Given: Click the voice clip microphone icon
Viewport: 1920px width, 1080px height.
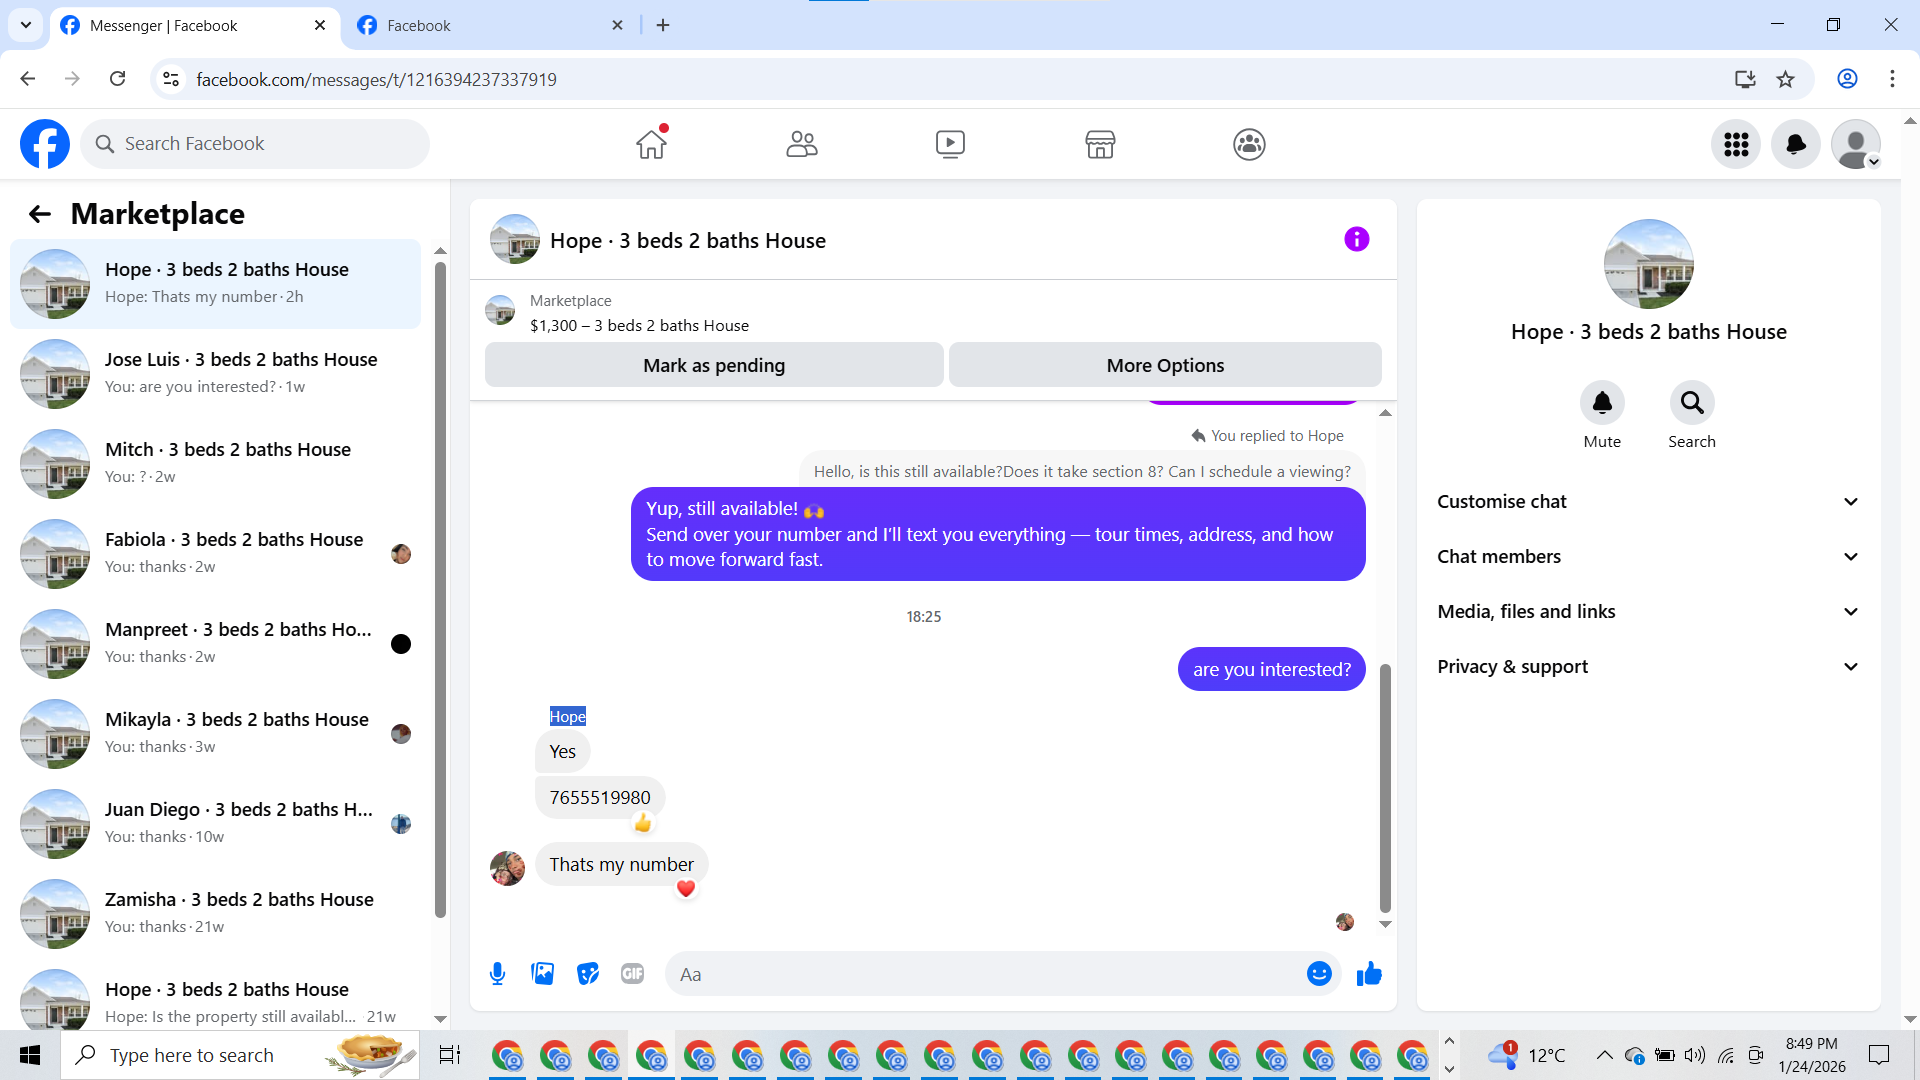Looking at the screenshot, I should point(497,973).
